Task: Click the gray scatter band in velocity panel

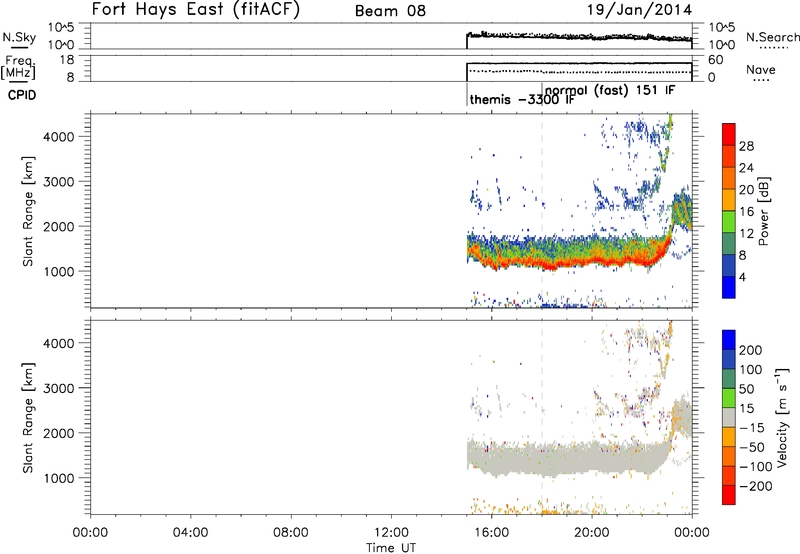Action: pos(571,458)
